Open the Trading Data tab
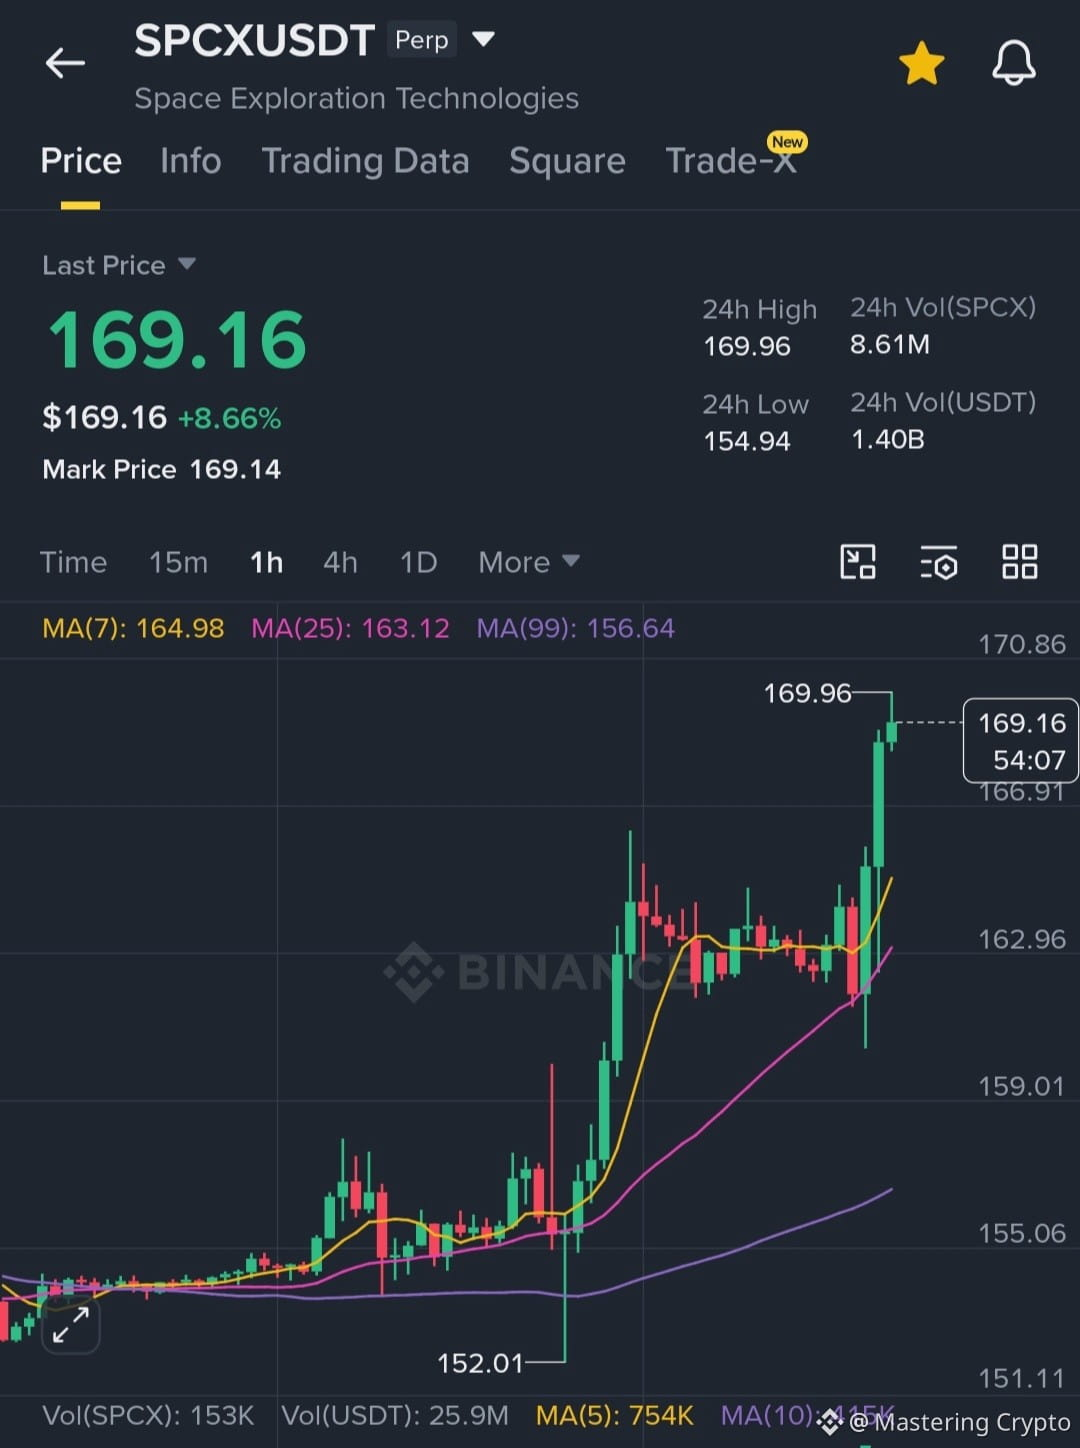The width and height of the screenshot is (1080, 1448). pyautogui.click(x=365, y=161)
